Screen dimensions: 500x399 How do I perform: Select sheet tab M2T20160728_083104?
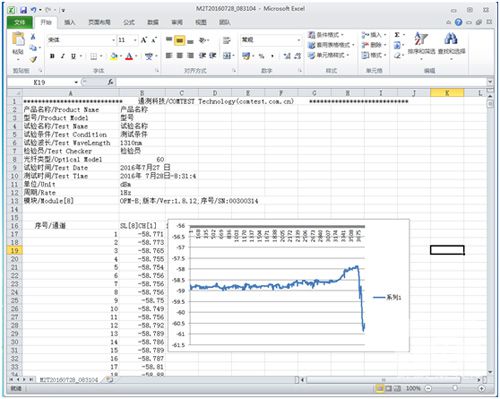tap(69, 379)
